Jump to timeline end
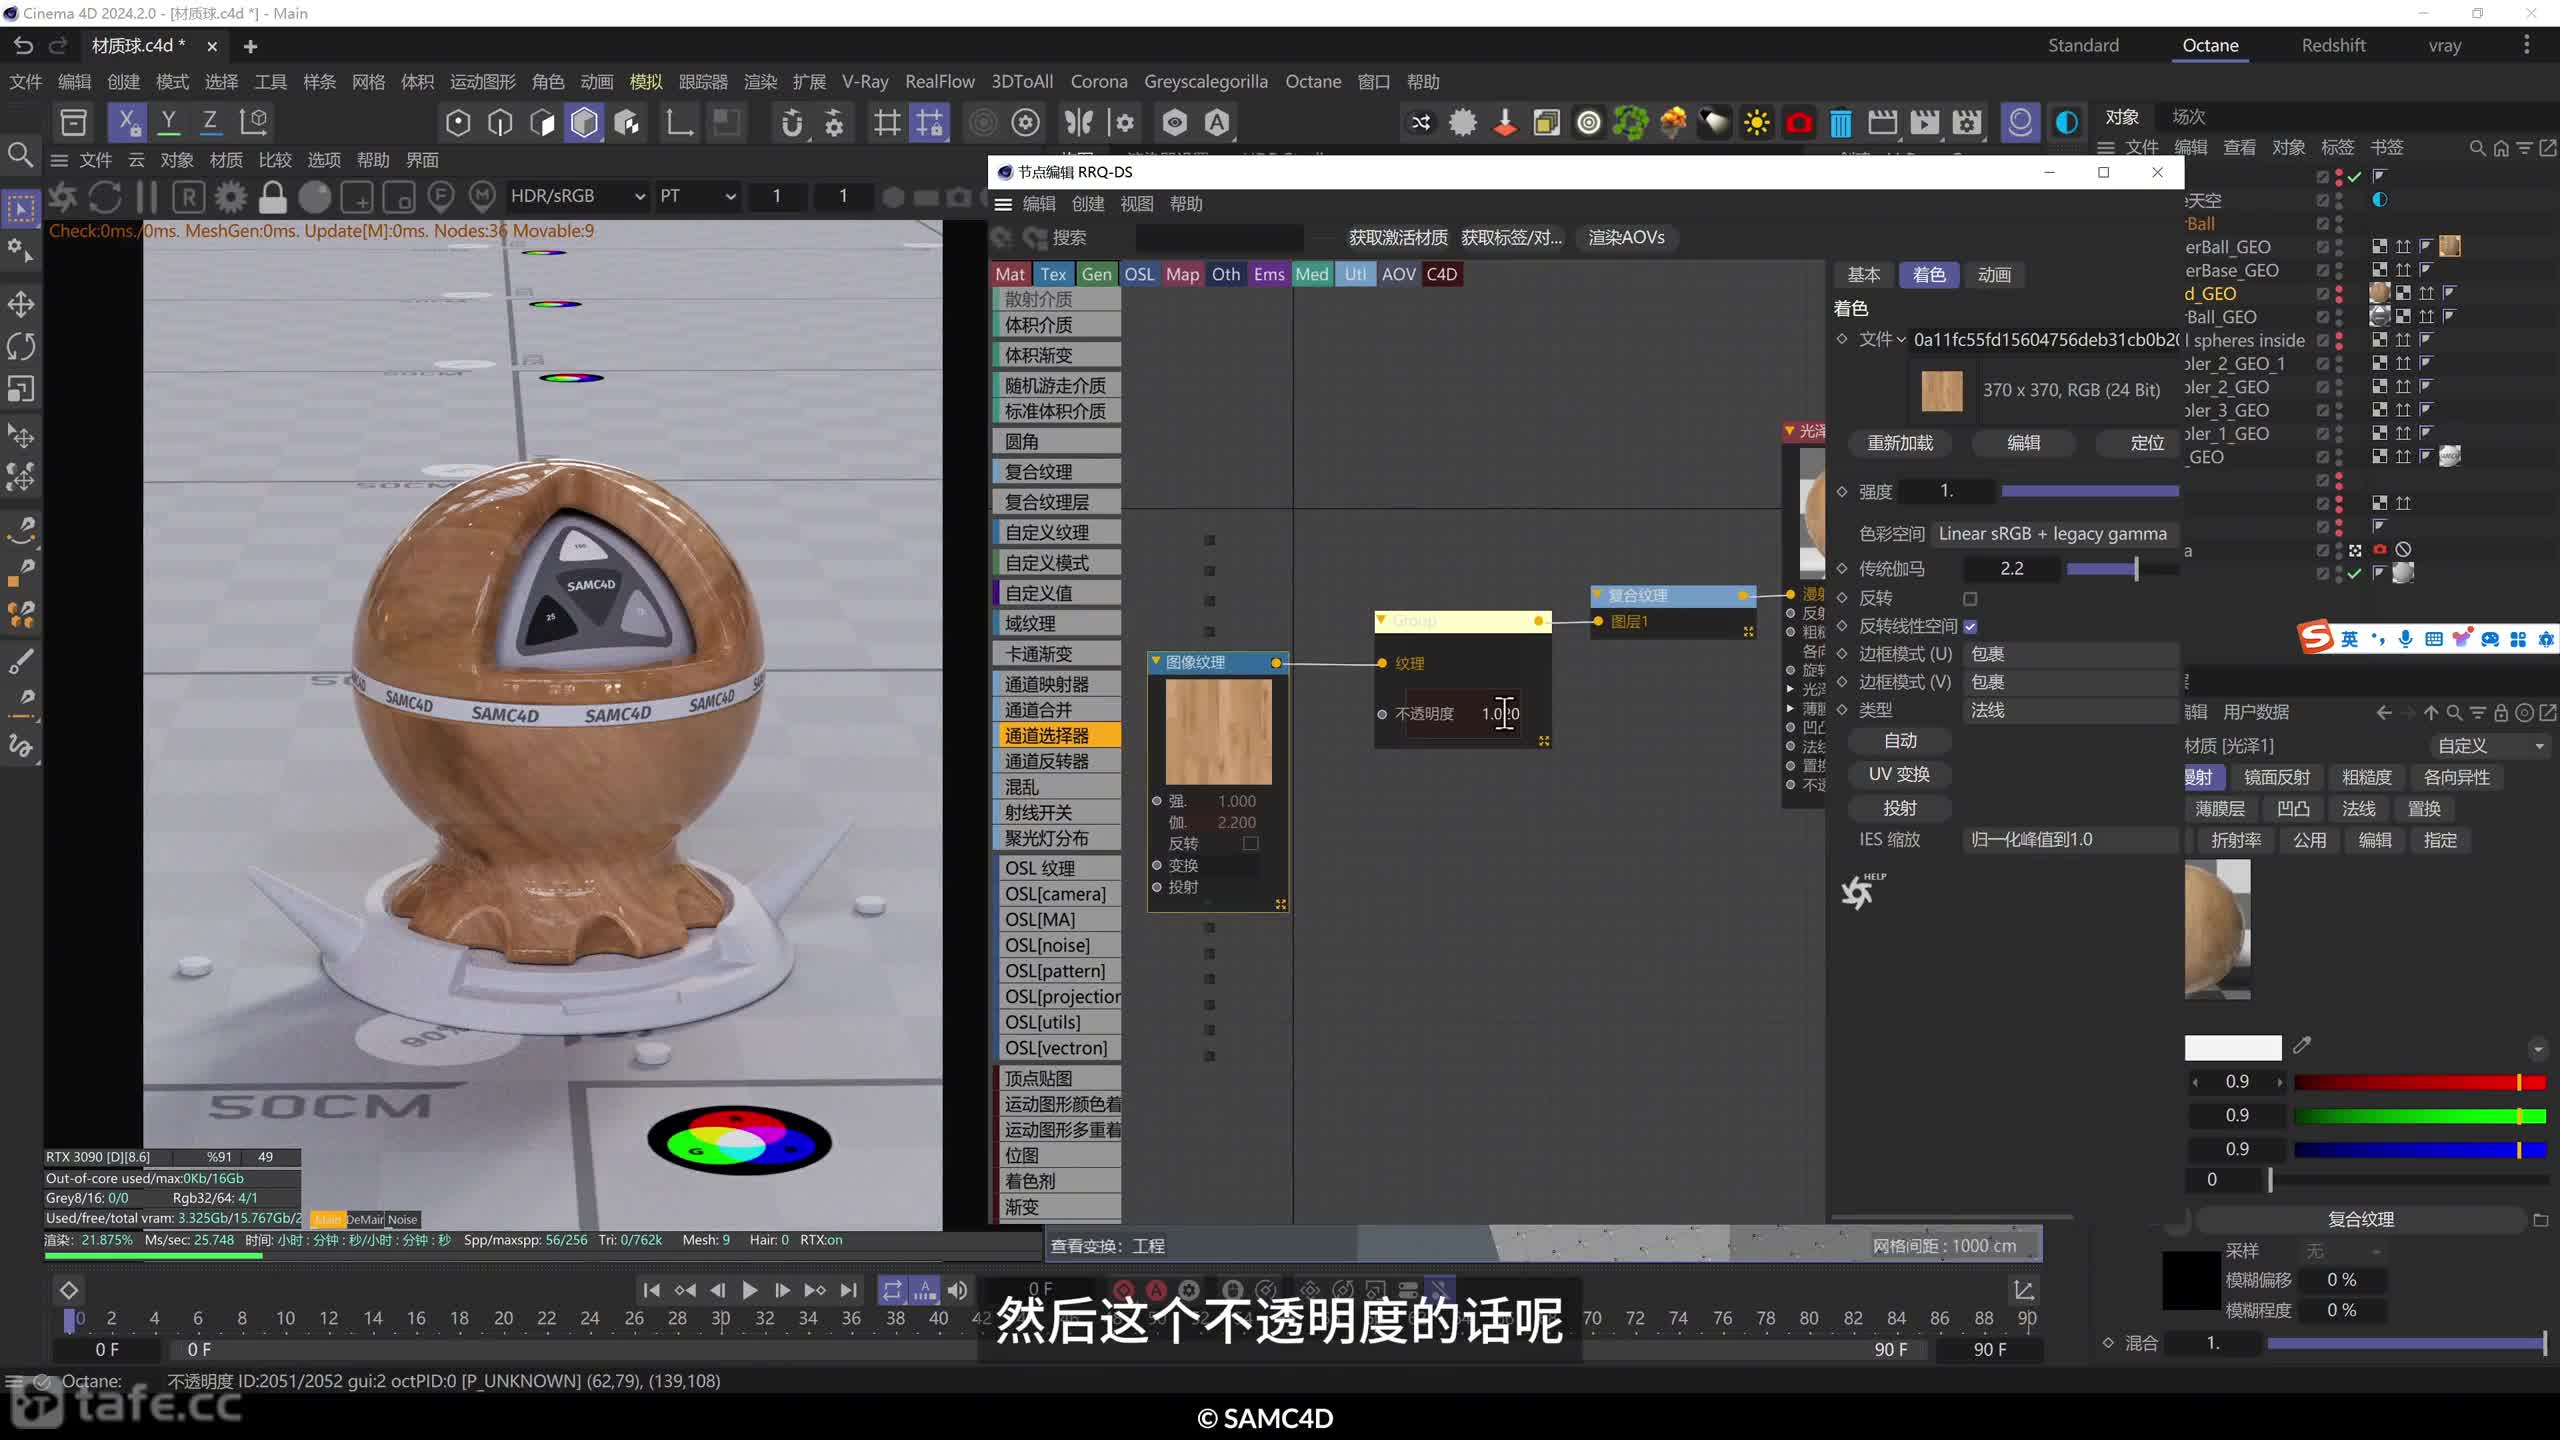Screen dimensions: 2560x1440 (848, 1290)
